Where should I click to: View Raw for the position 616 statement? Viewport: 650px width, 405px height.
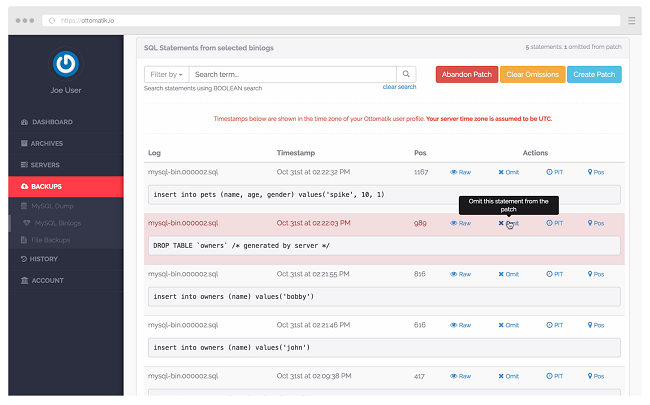[x=461, y=325]
